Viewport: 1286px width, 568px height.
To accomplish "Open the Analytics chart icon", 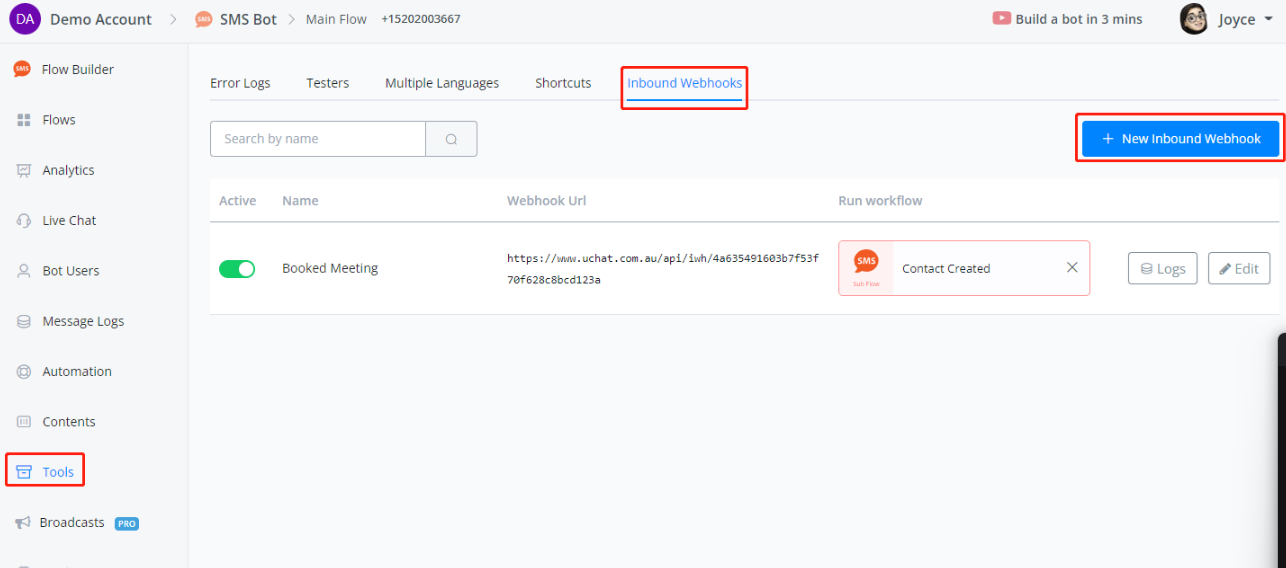I will [x=24, y=171].
